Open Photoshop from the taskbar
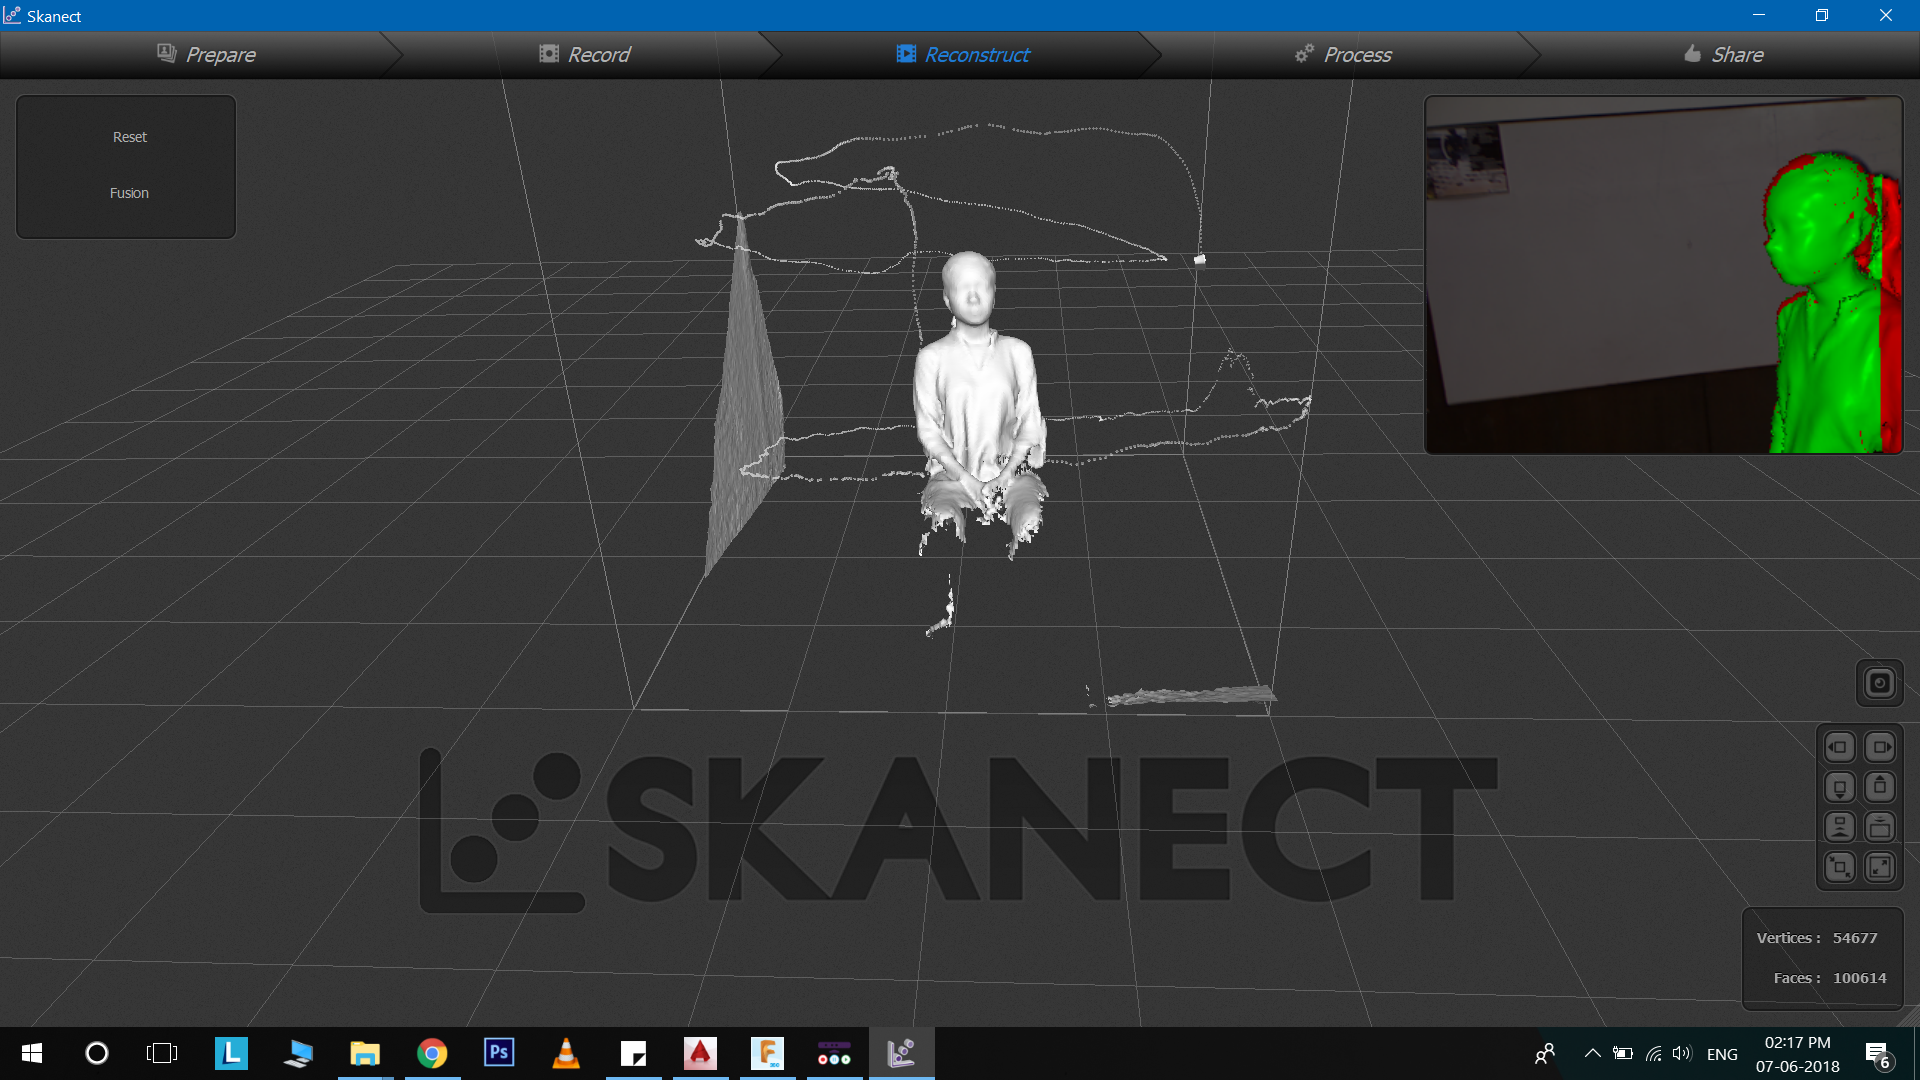 499,1053
